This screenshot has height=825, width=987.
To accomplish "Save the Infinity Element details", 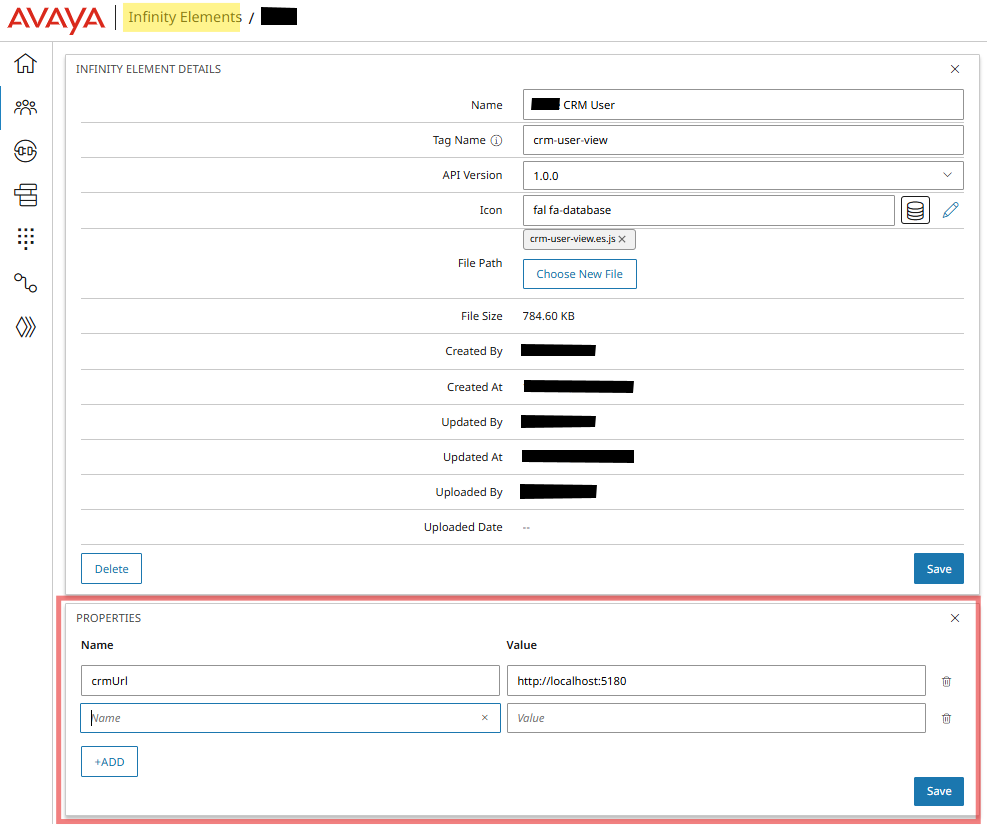I will coord(938,568).
